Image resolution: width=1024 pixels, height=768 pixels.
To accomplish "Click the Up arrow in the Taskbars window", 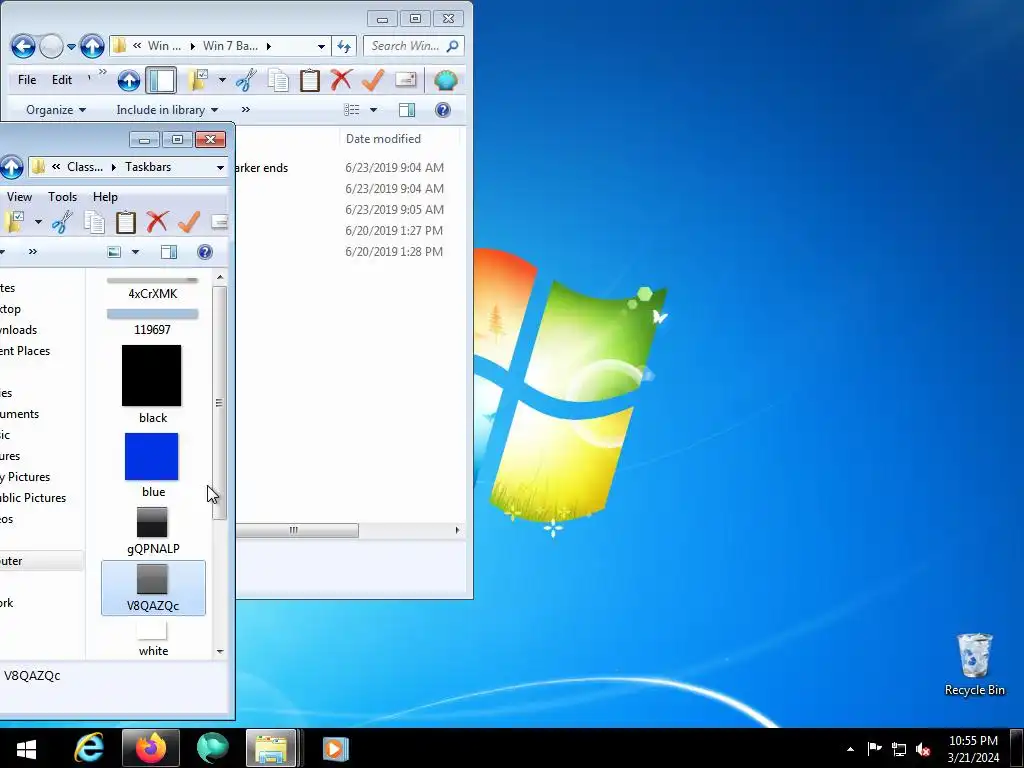I will pos(11,167).
